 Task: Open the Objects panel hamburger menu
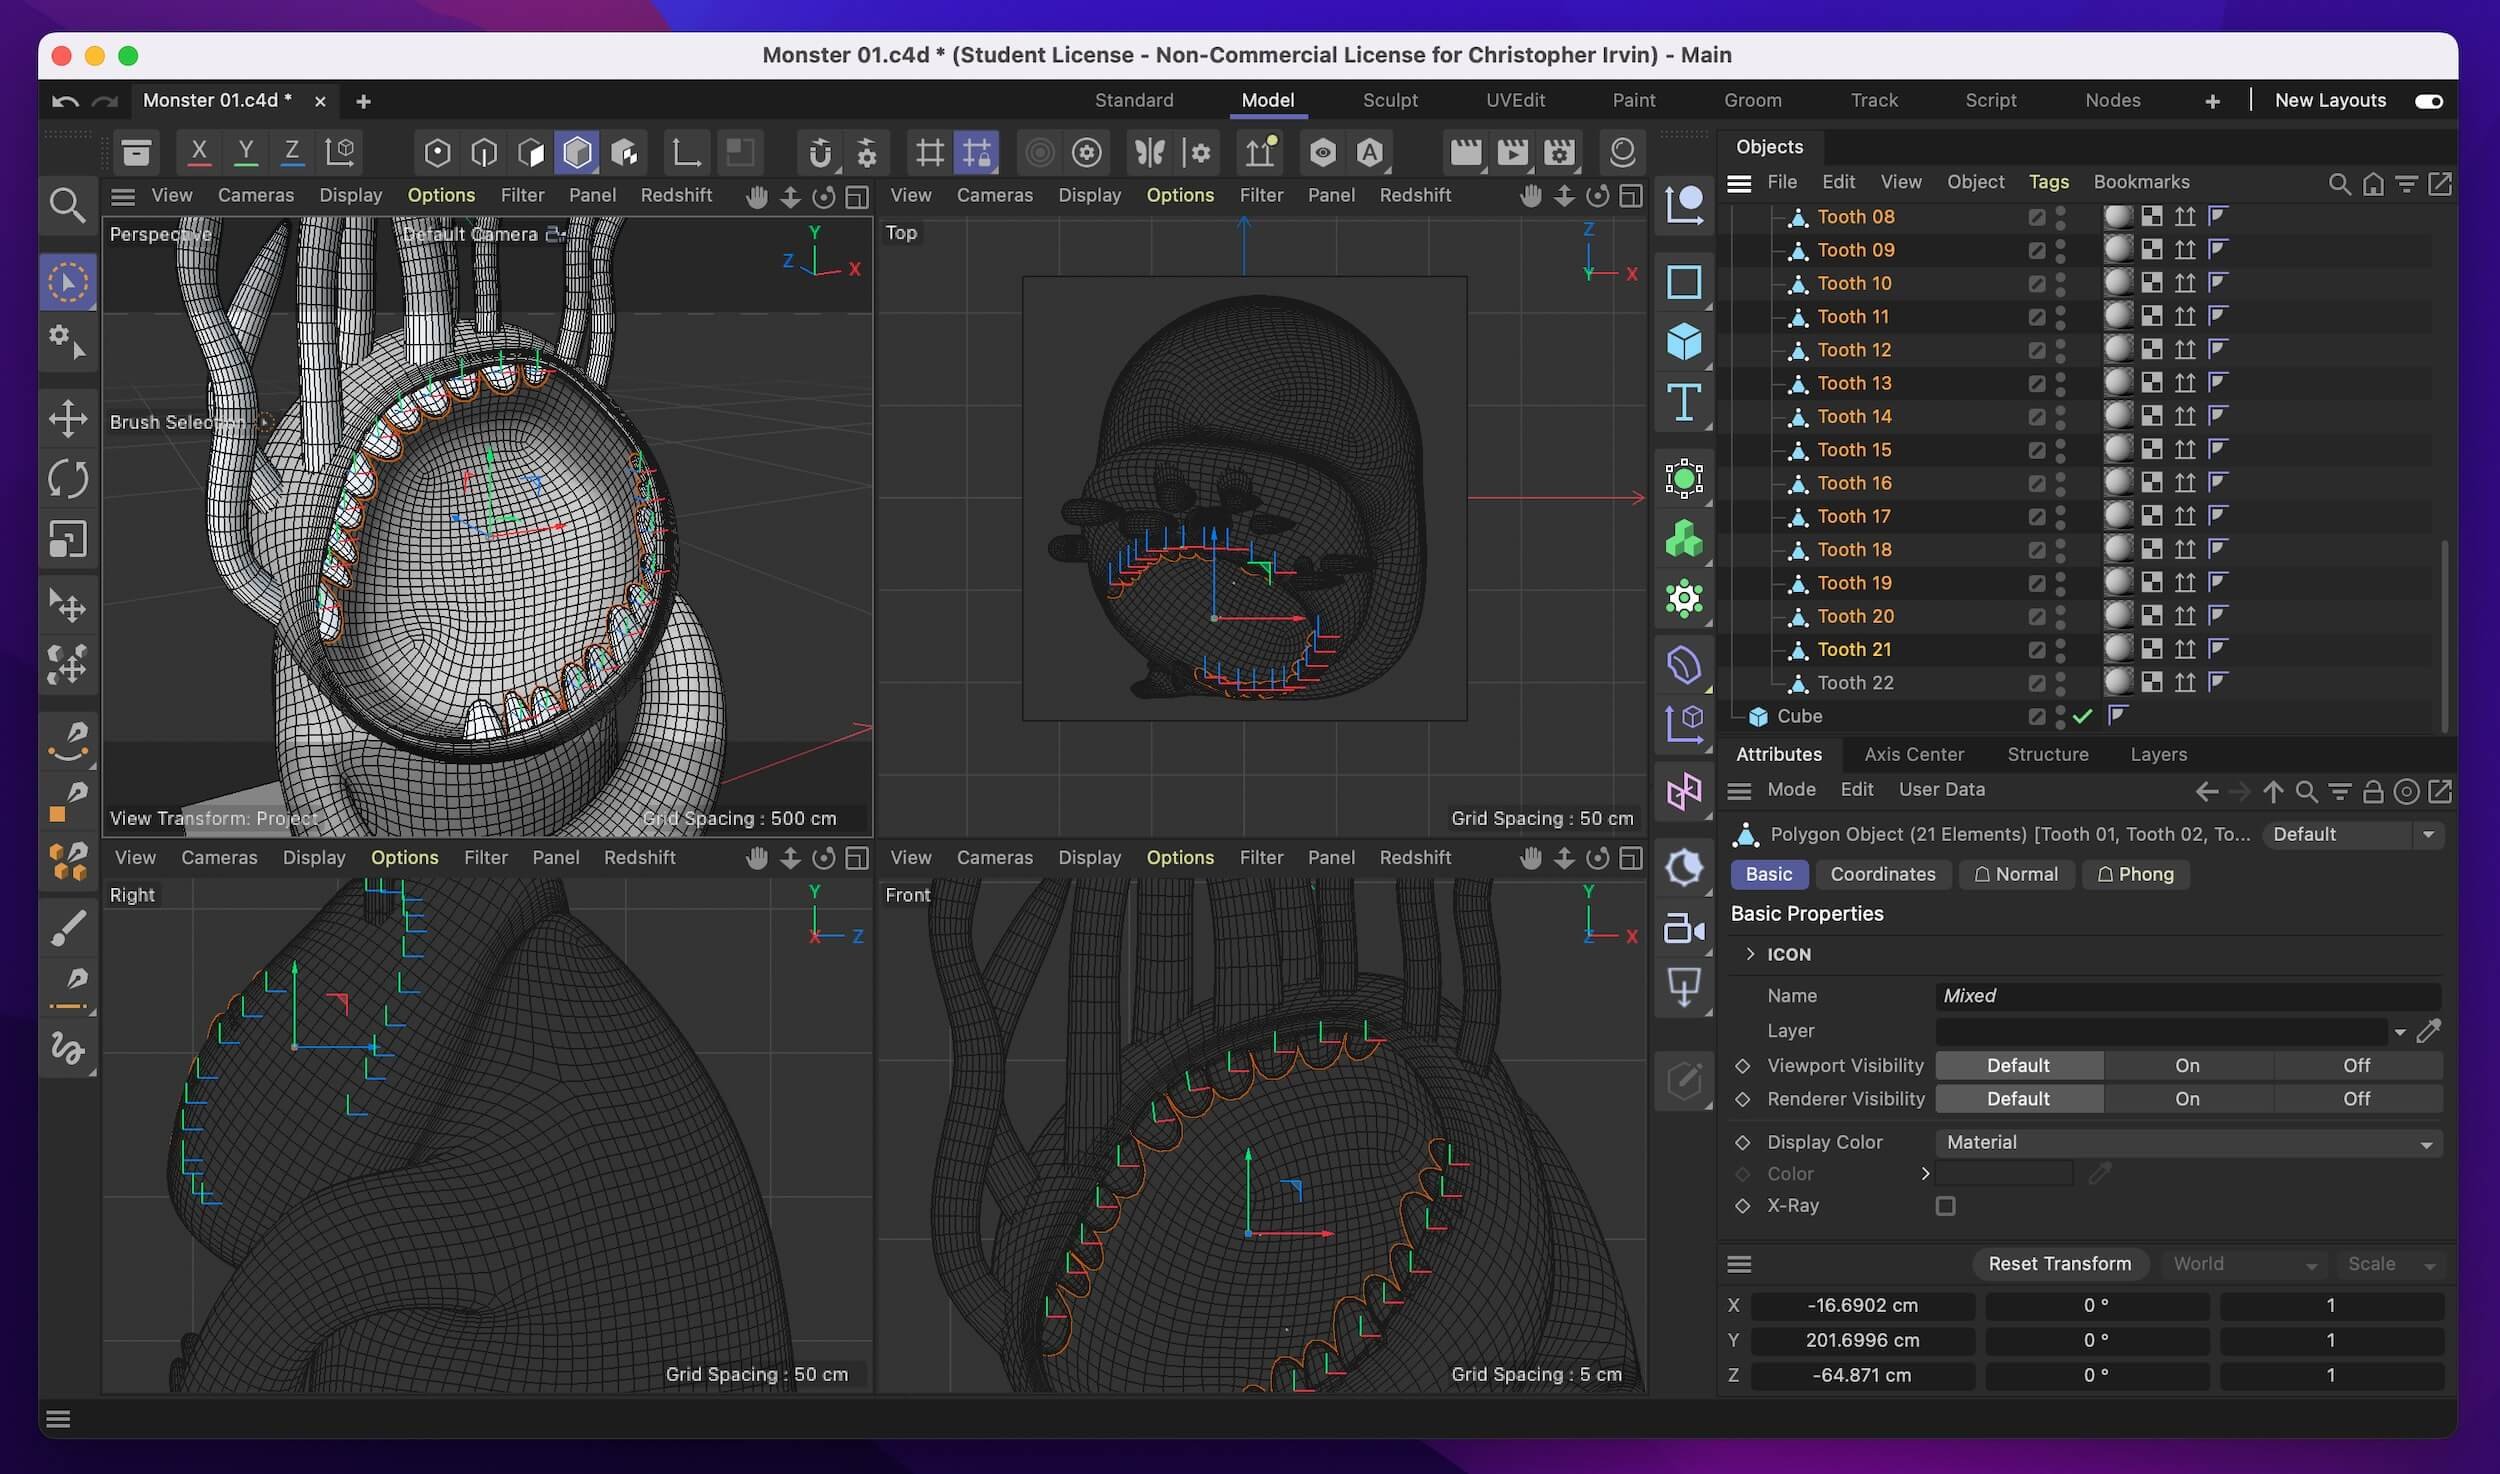[1739, 183]
